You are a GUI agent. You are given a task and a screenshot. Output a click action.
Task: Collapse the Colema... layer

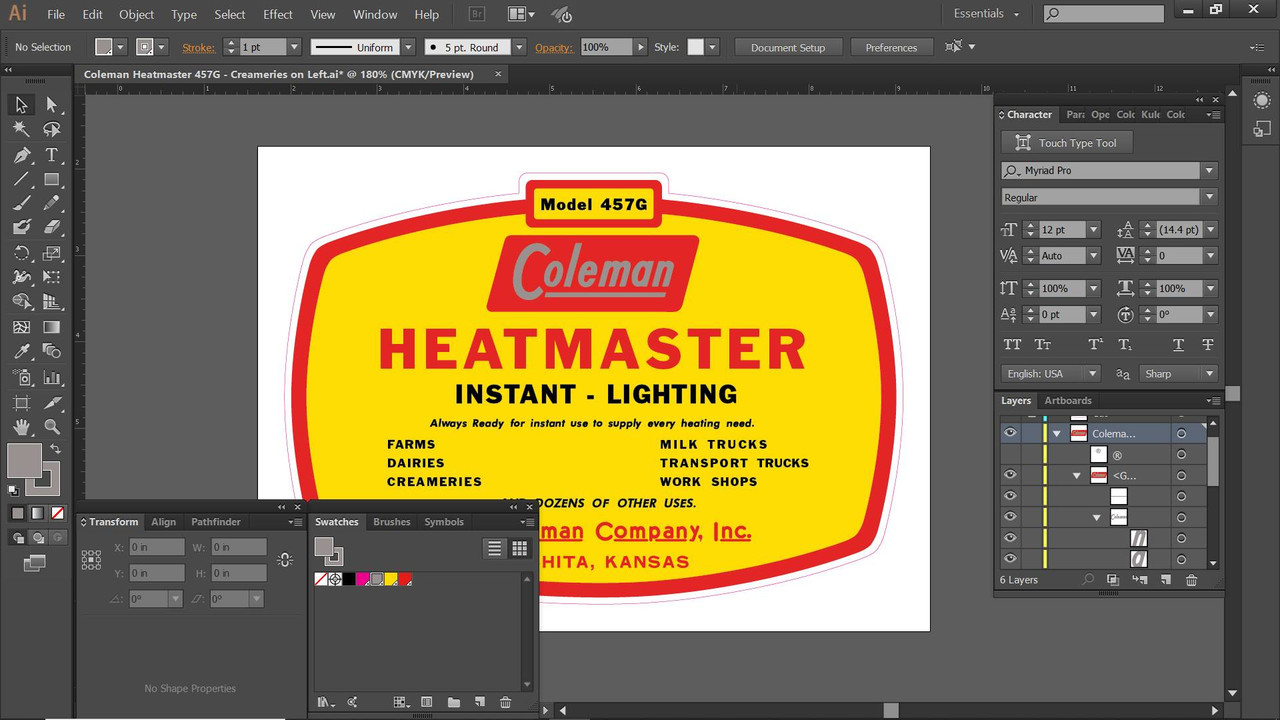[1057, 434]
